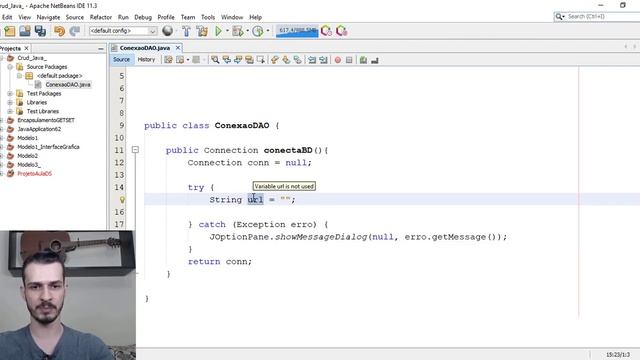Click the Shift Line Right icon

coord(323,60)
